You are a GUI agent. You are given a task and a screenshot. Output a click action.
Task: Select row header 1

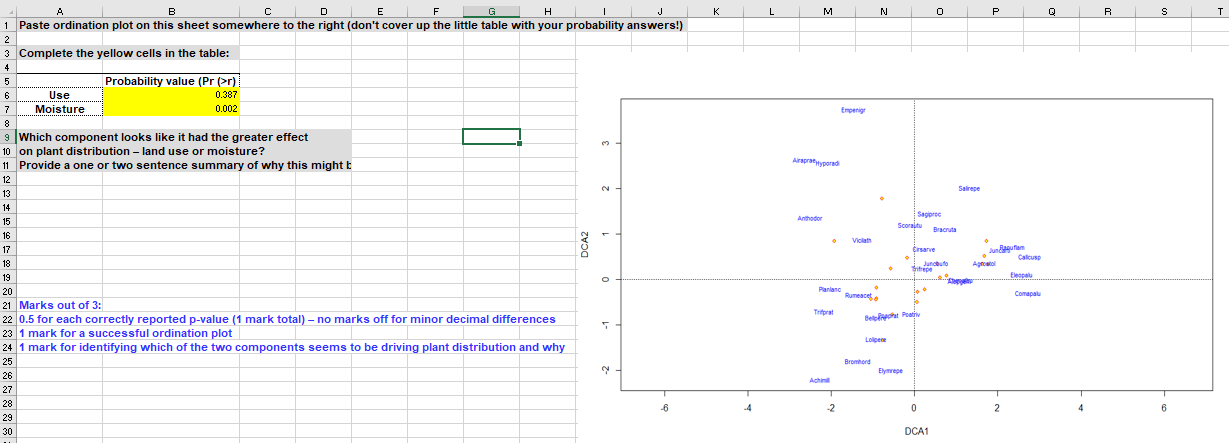click(8, 24)
